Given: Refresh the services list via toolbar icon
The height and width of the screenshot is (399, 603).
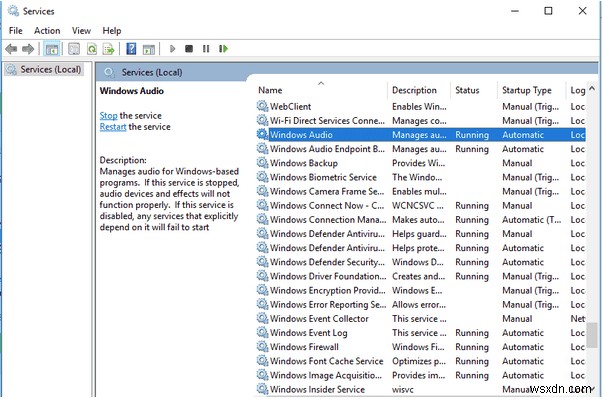Looking at the screenshot, I should pos(92,49).
